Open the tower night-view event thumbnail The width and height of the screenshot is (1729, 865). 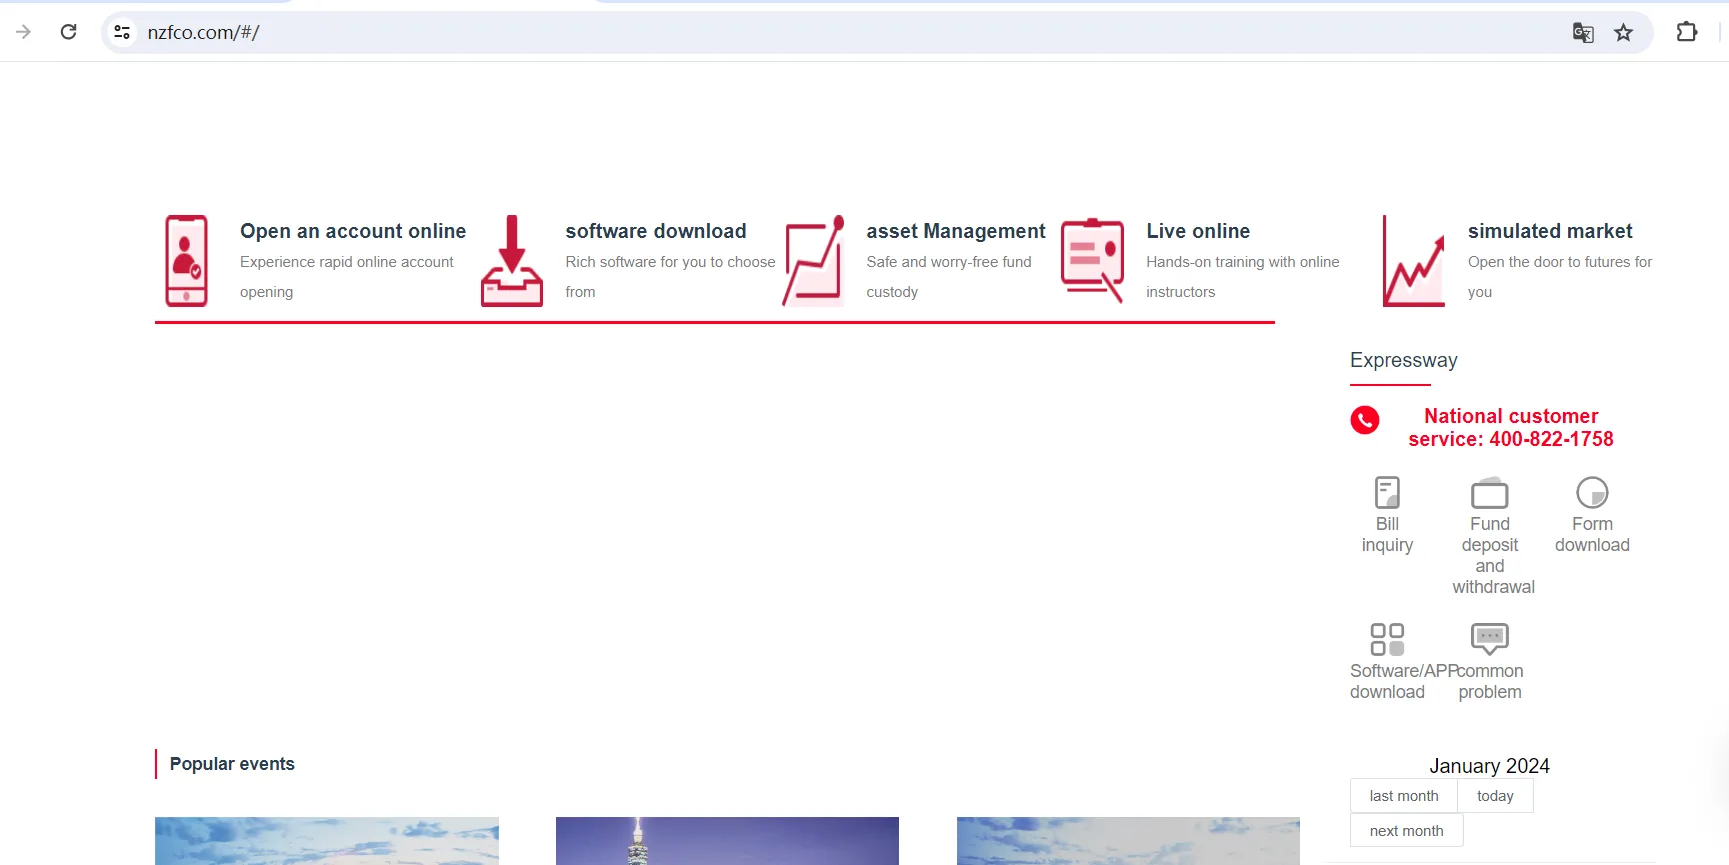coord(727,841)
